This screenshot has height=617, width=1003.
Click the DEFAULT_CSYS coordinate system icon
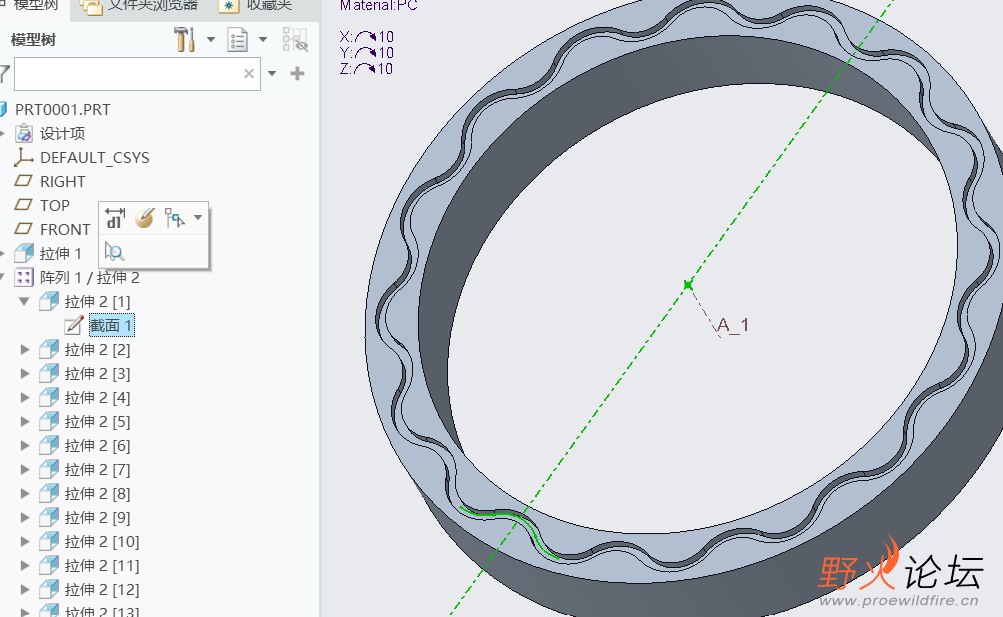[24, 157]
